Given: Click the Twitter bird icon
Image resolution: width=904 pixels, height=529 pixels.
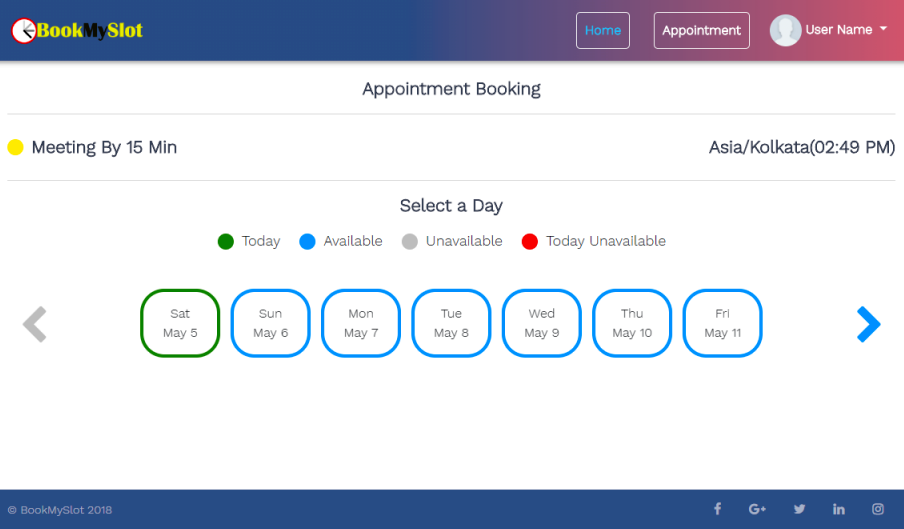Looking at the screenshot, I should click(799, 509).
